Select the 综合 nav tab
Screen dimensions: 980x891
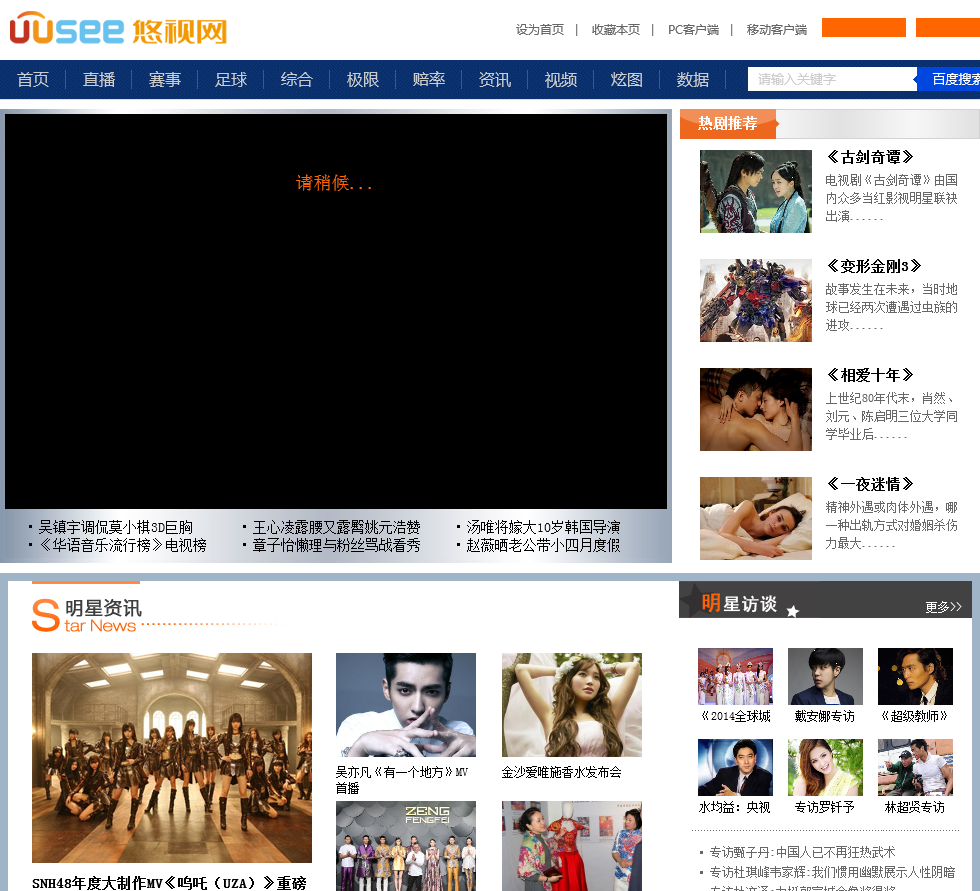296,79
